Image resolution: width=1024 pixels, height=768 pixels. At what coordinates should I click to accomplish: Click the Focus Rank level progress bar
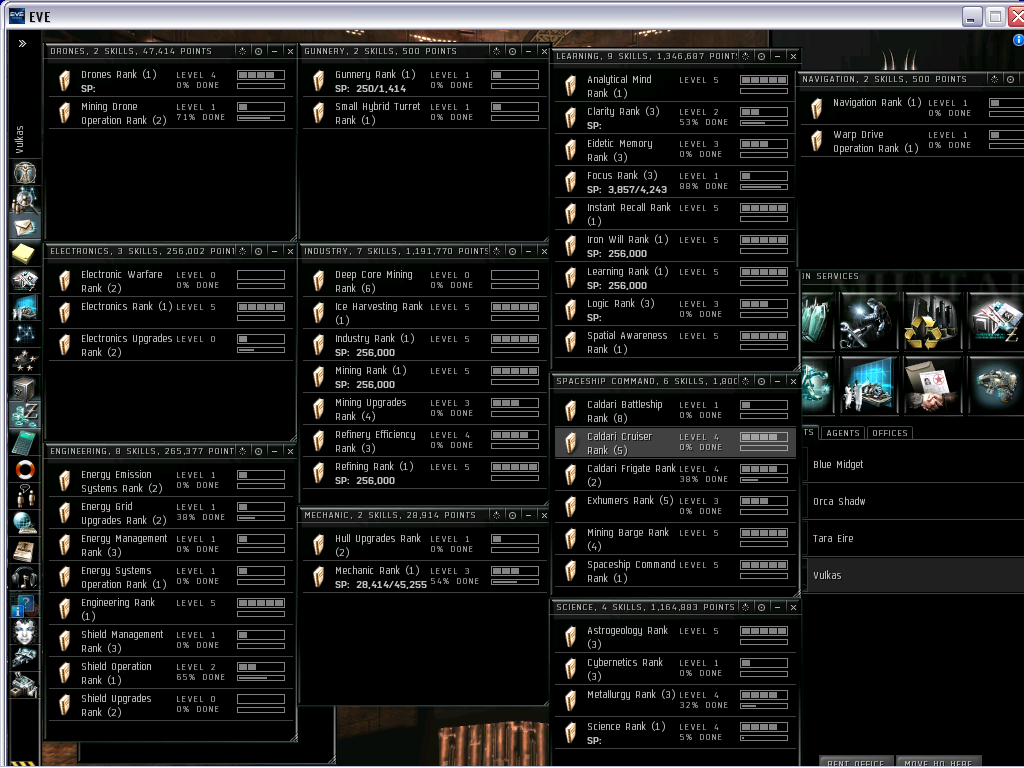[763, 176]
